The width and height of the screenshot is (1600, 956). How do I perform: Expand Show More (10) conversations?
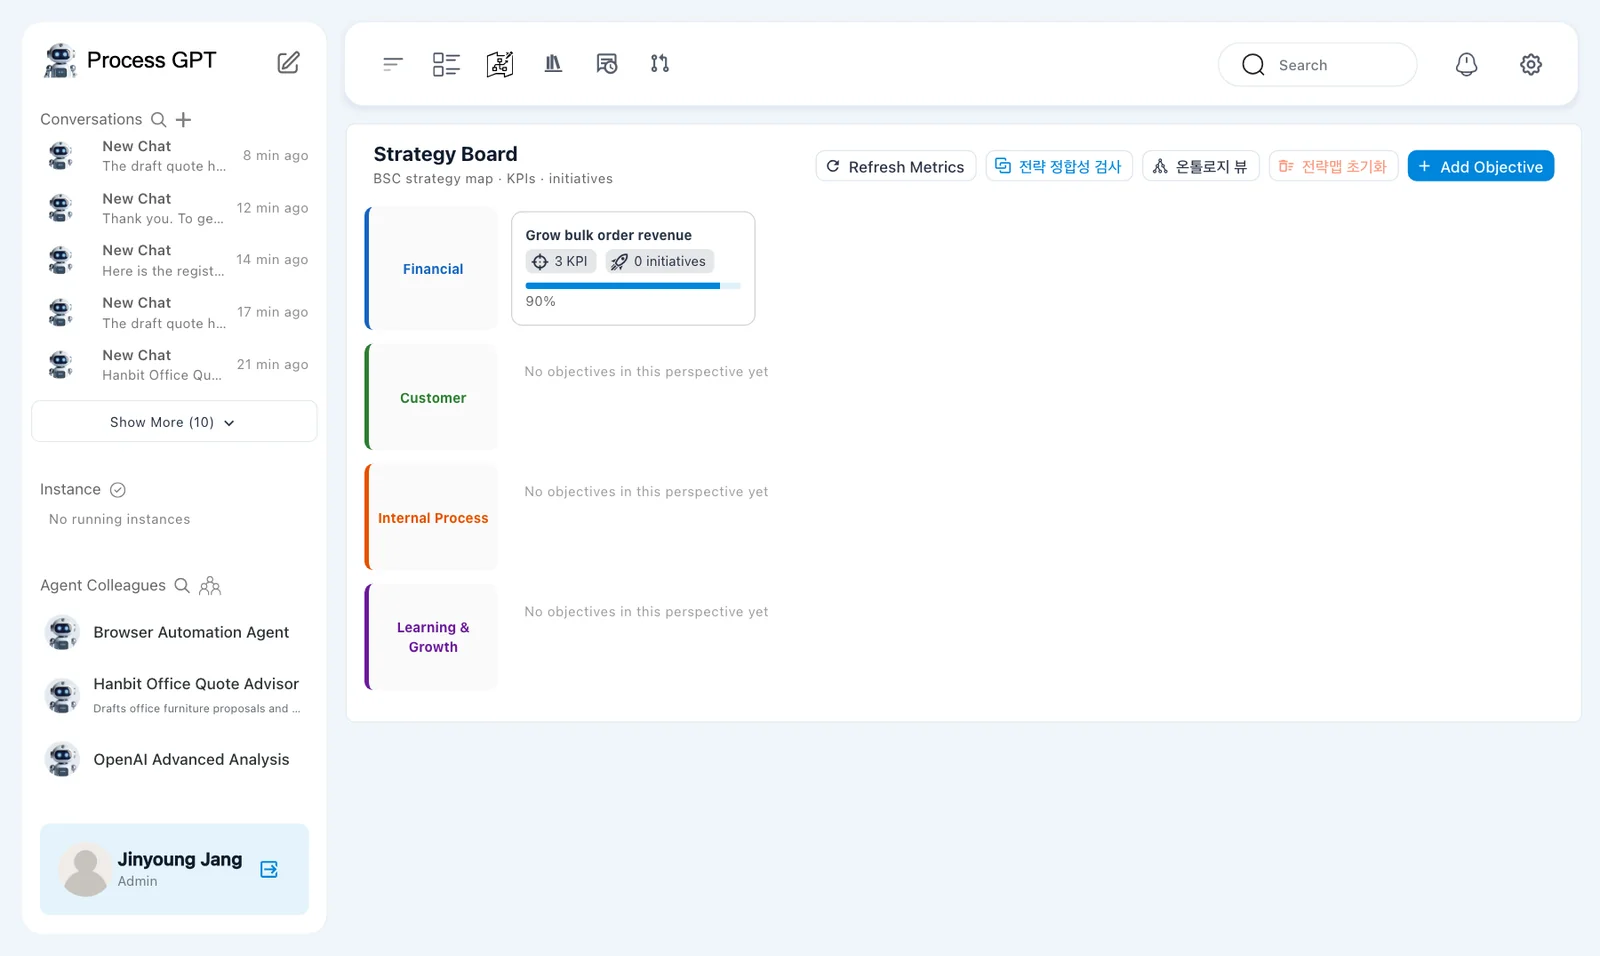coord(174,422)
